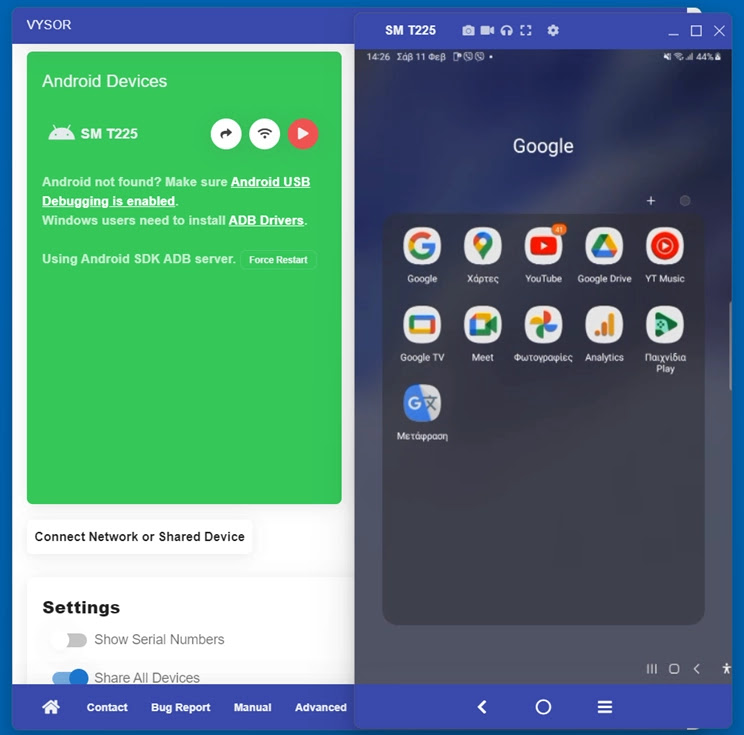Click the tablet status bar clock 14:26
This screenshot has height=735, width=744.
(x=378, y=57)
